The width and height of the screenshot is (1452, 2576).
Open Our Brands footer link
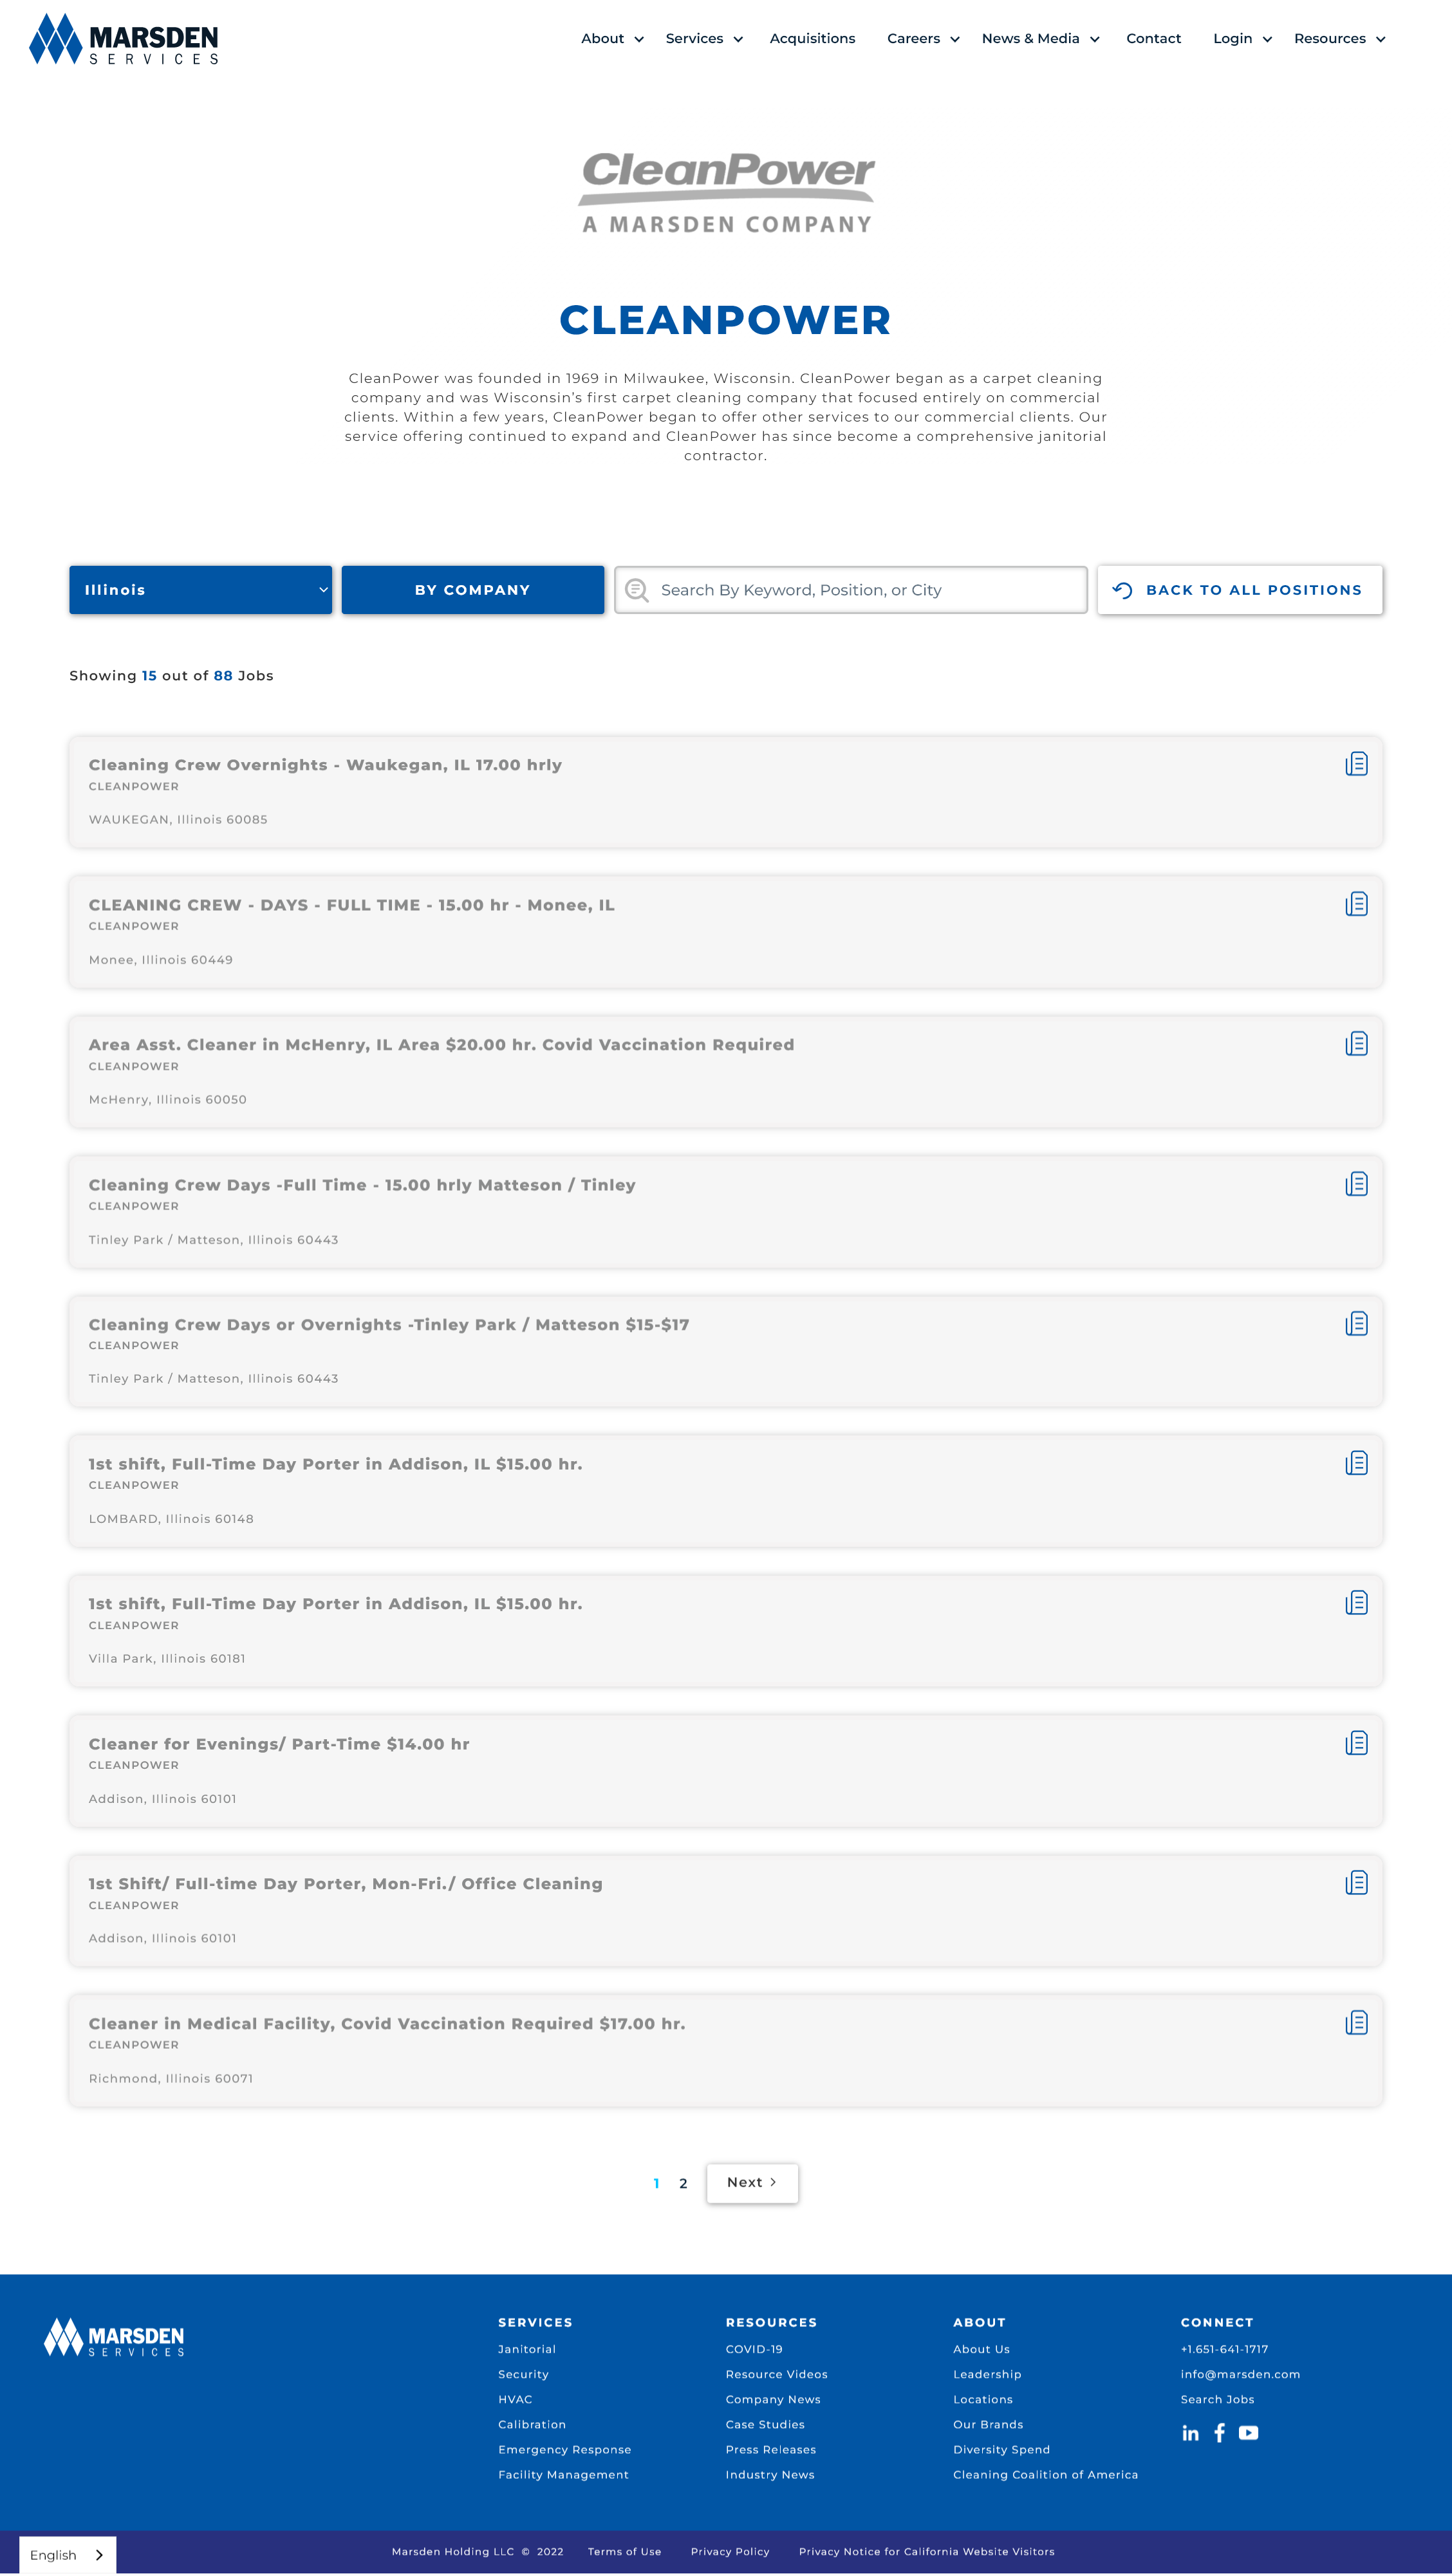tap(988, 2424)
